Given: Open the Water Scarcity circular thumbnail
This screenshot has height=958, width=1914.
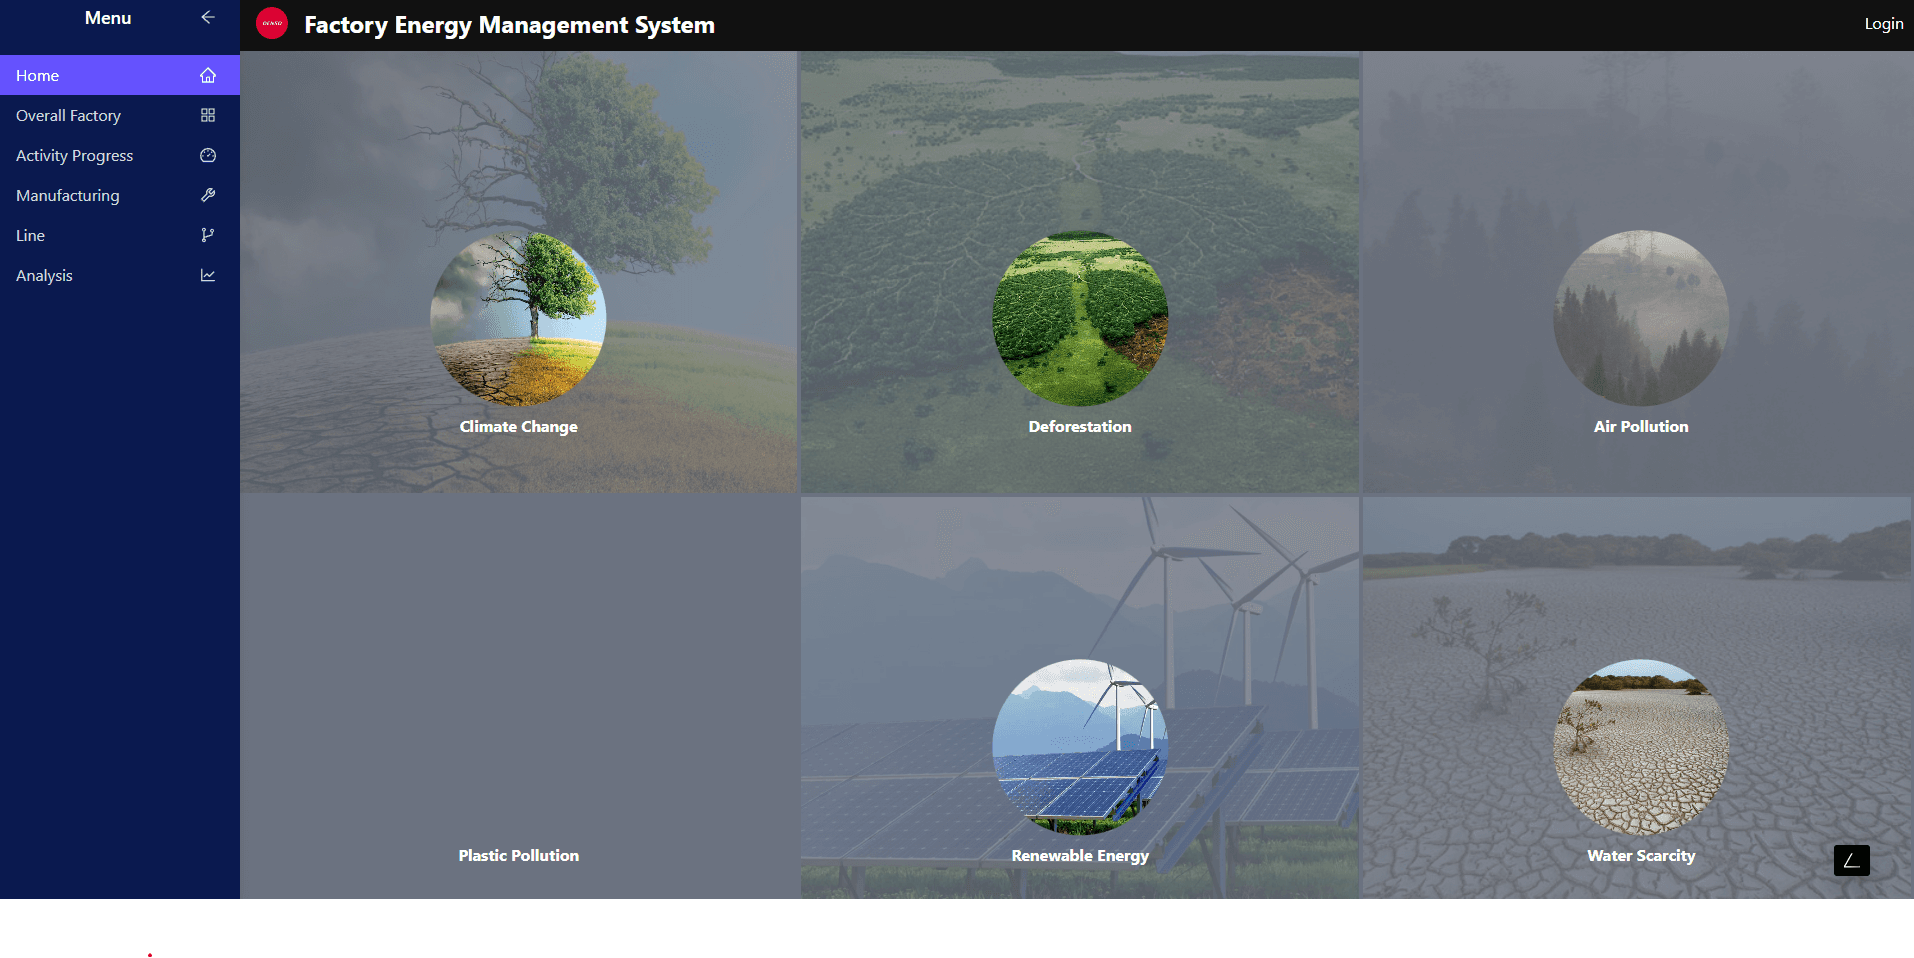Looking at the screenshot, I should click(1641, 747).
